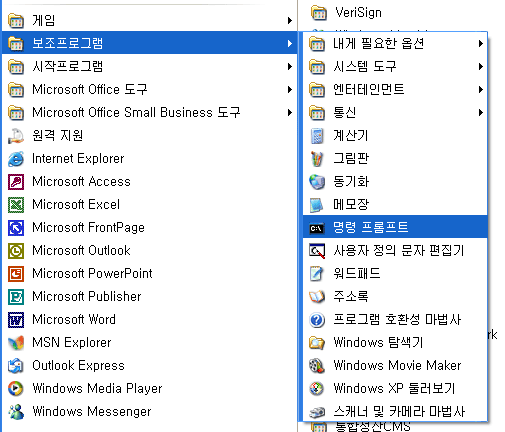Open Microsoft Office 도구 folder entry
The width and height of the screenshot is (505, 432).
pyautogui.click(x=149, y=90)
